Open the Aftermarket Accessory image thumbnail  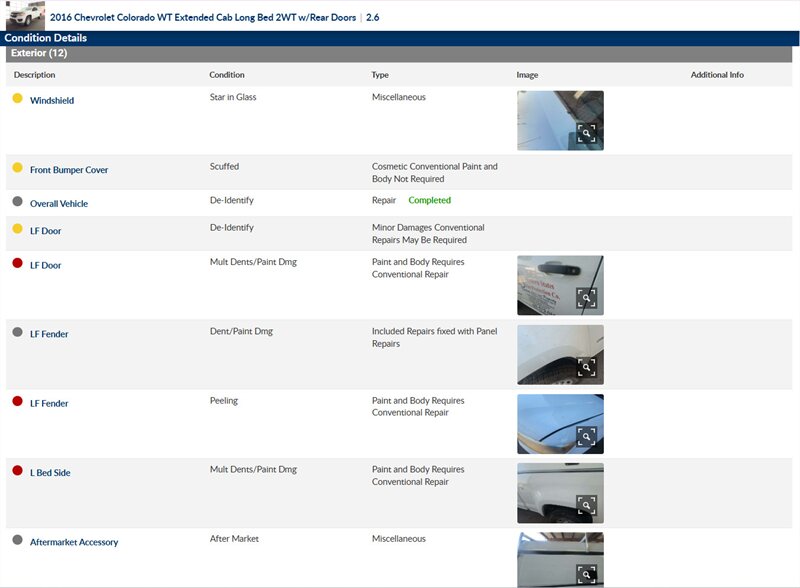[x=560, y=560]
